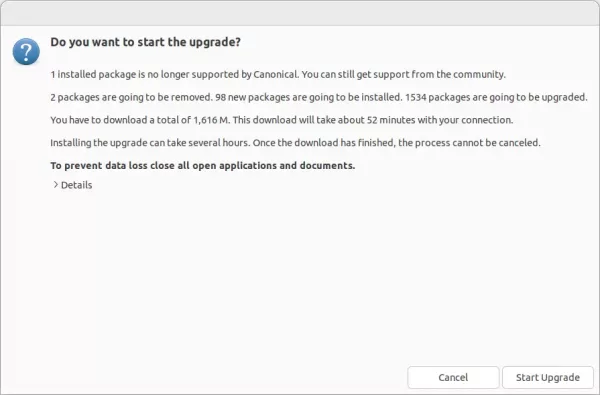Click the Details label text
600x395 pixels.
[77, 185]
